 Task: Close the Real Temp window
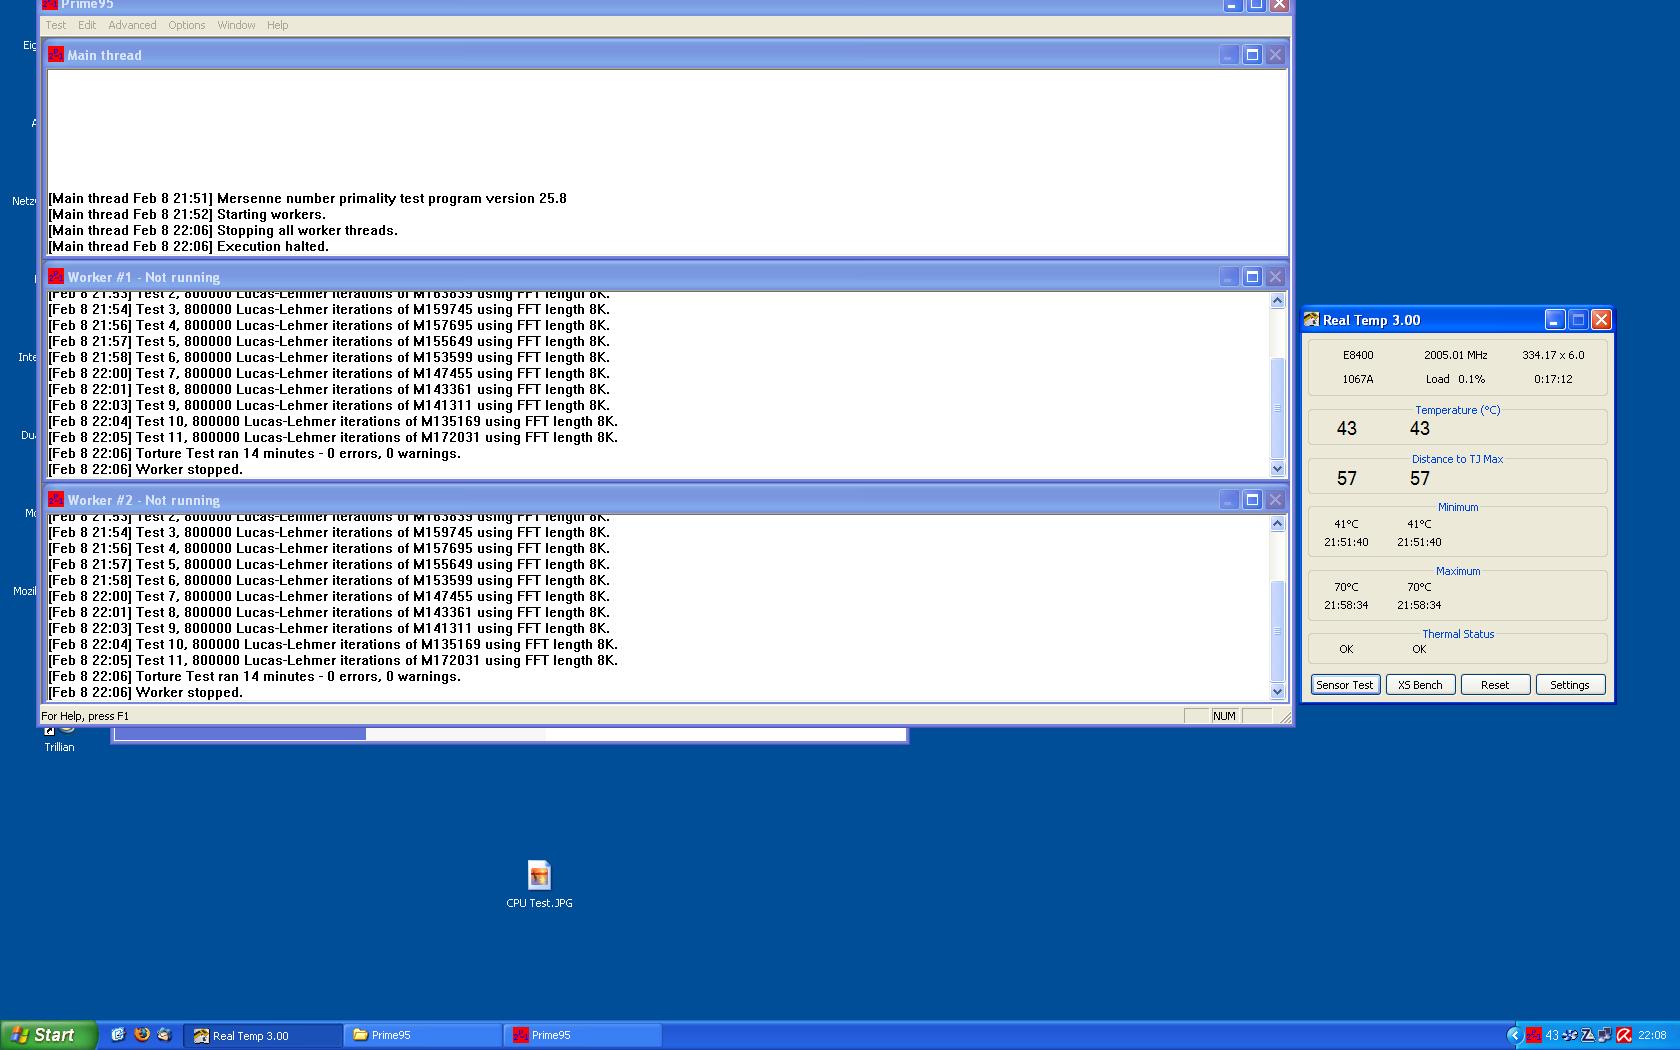(x=1601, y=320)
